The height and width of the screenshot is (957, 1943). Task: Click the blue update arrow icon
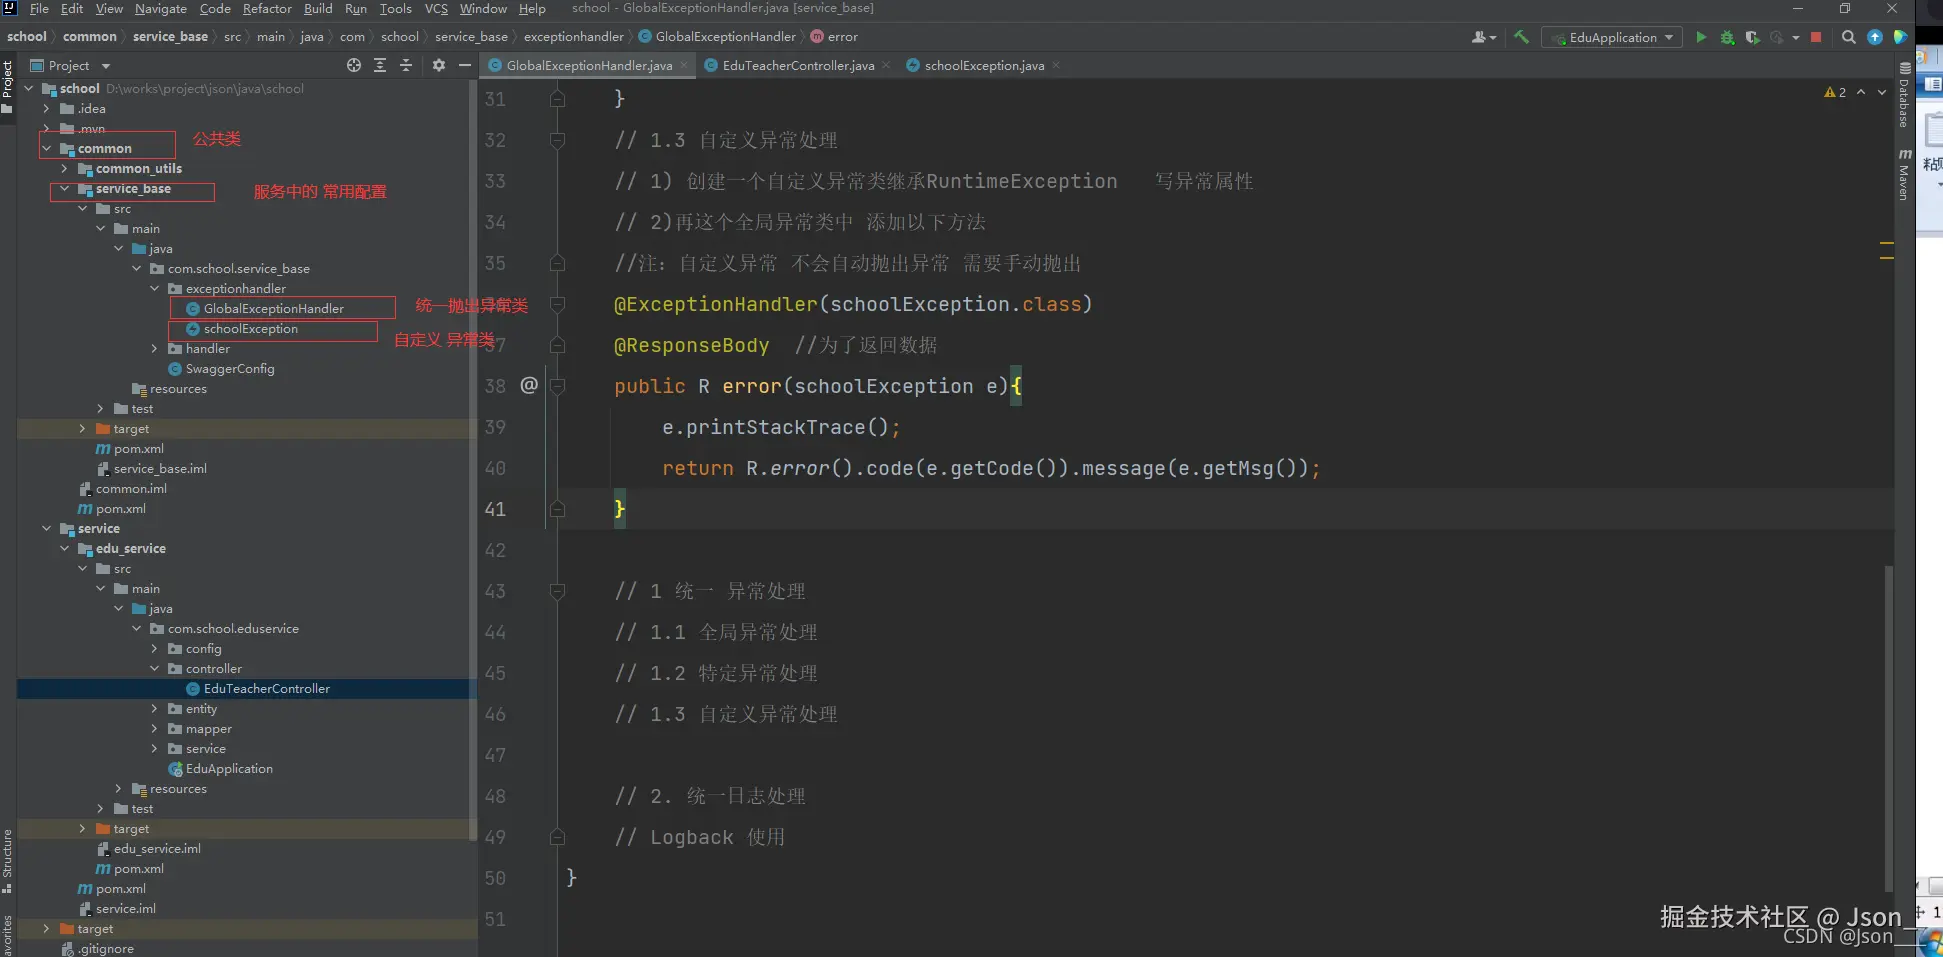tap(1875, 37)
